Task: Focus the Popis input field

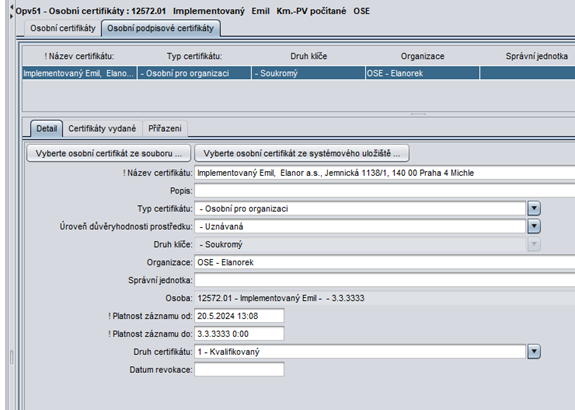Action: pos(385,191)
